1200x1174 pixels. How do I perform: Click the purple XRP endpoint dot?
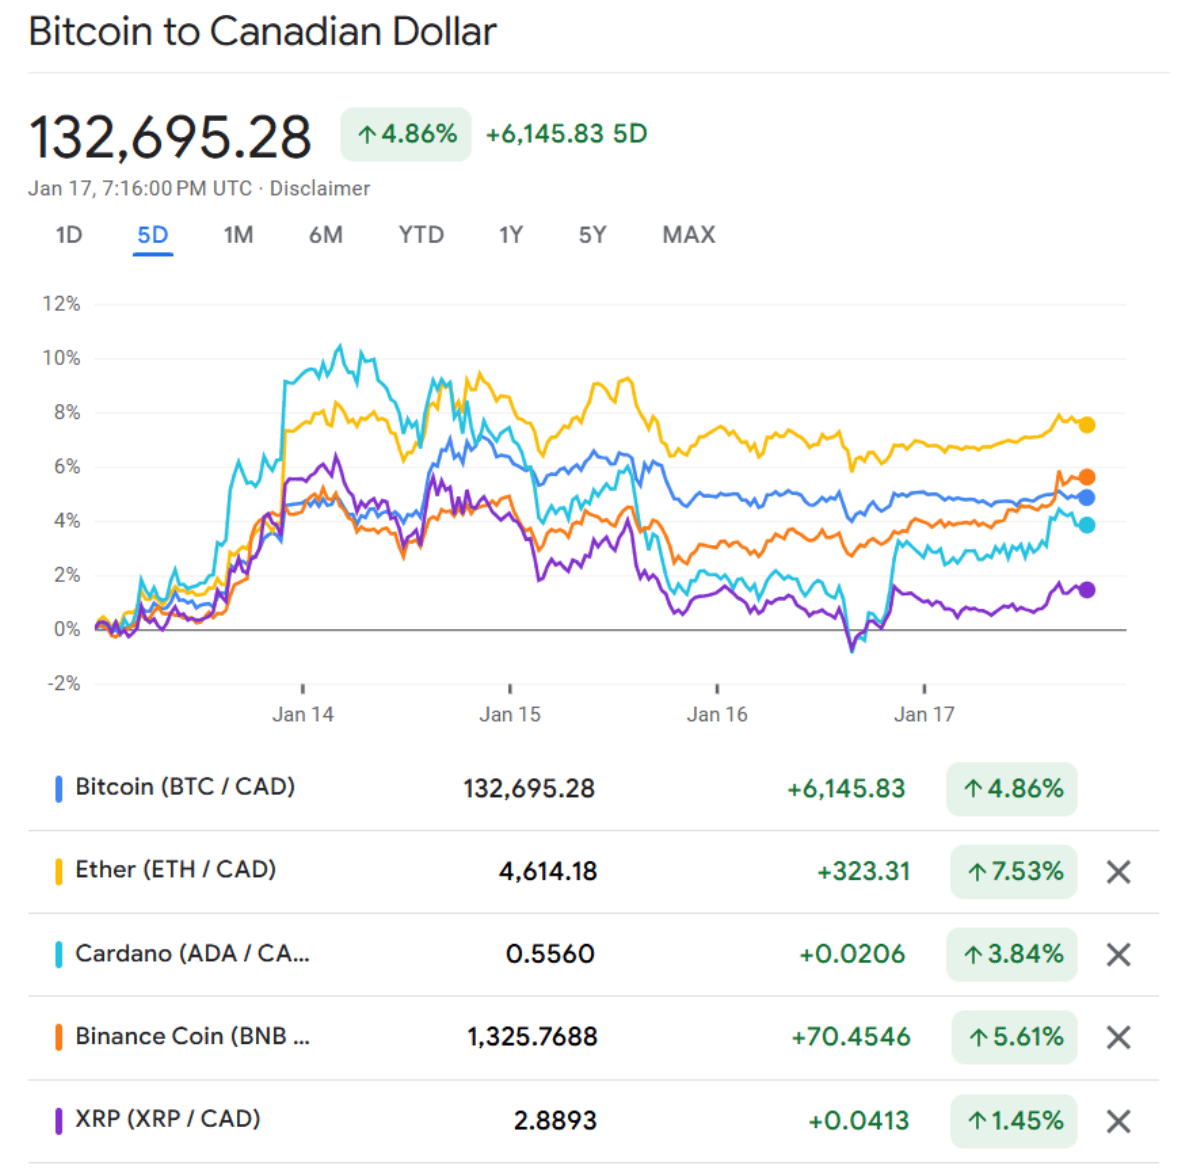[1087, 590]
